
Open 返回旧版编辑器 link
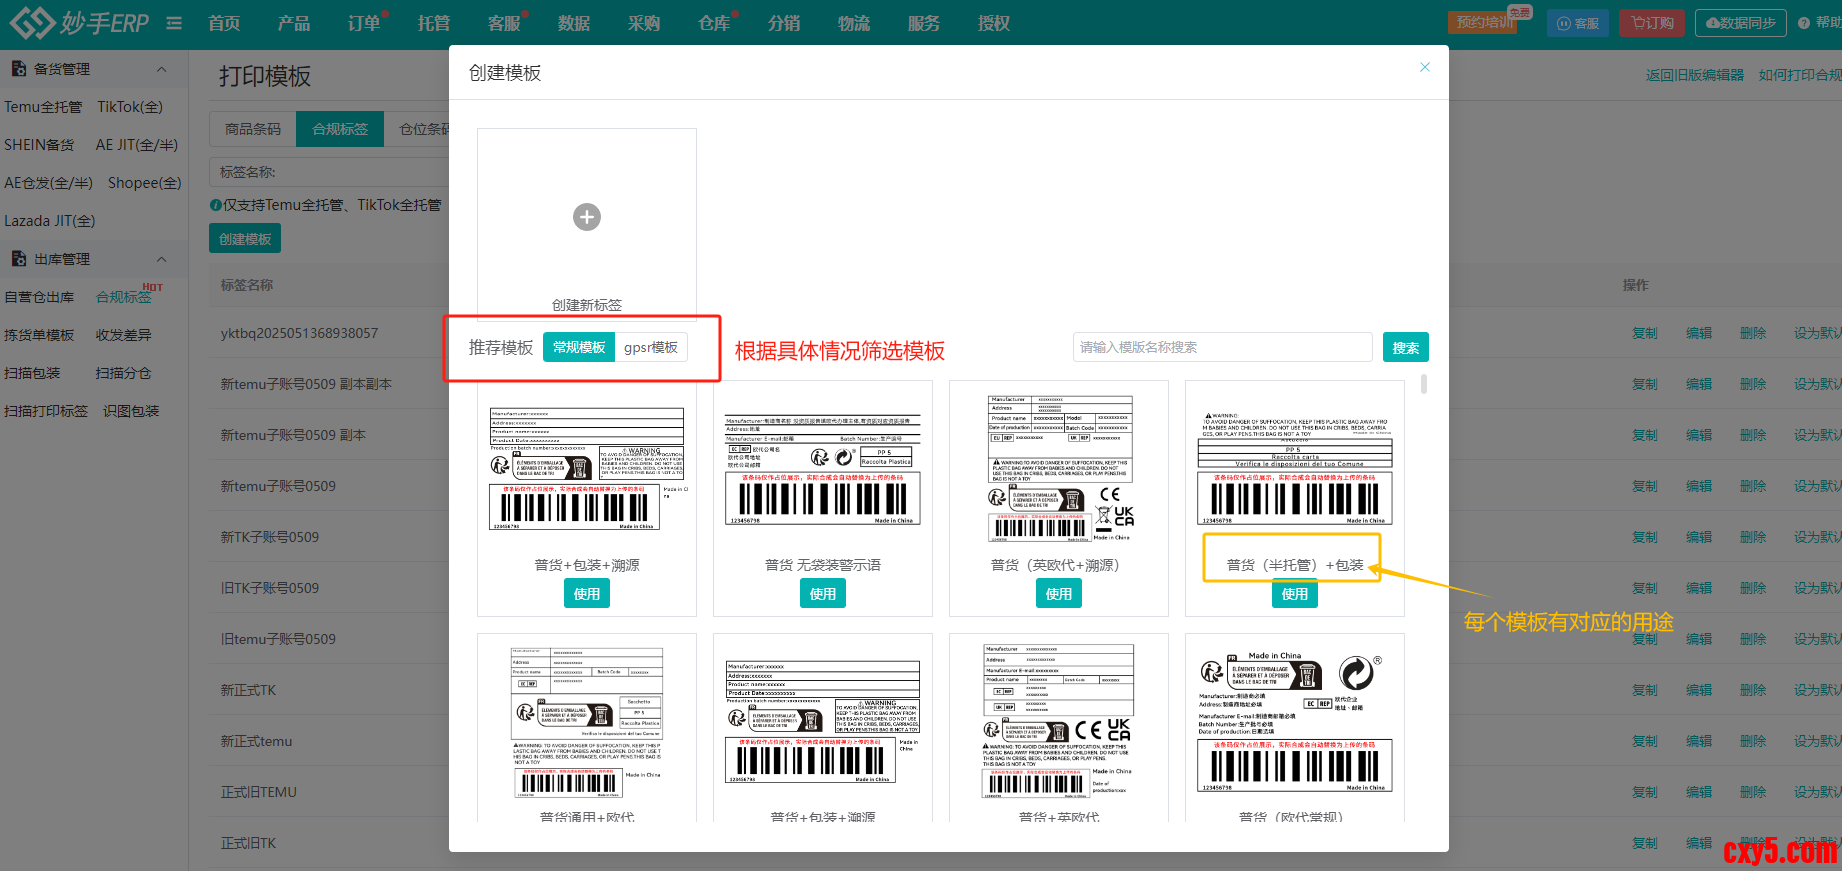tap(1694, 75)
